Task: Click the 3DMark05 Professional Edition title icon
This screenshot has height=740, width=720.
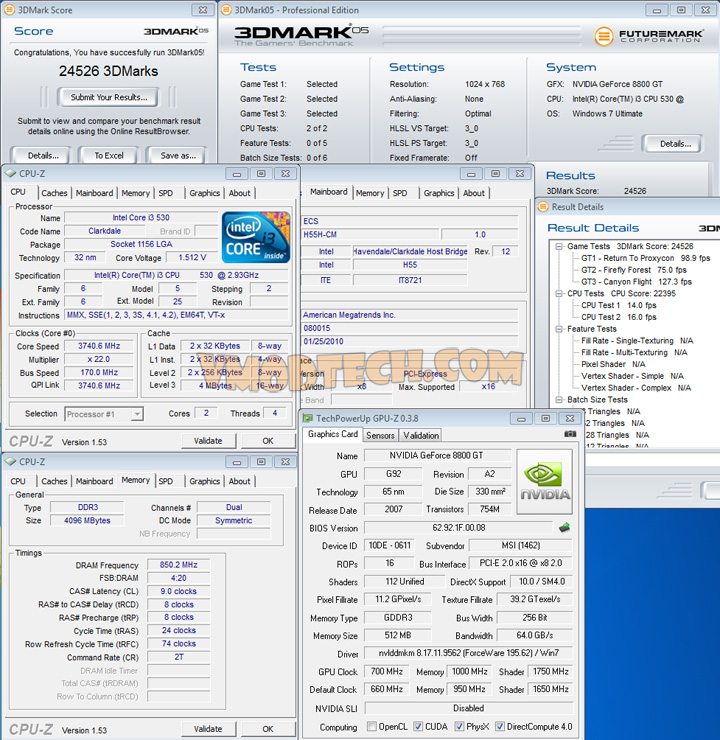Action: pyautogui.click(x=226, y=10)
